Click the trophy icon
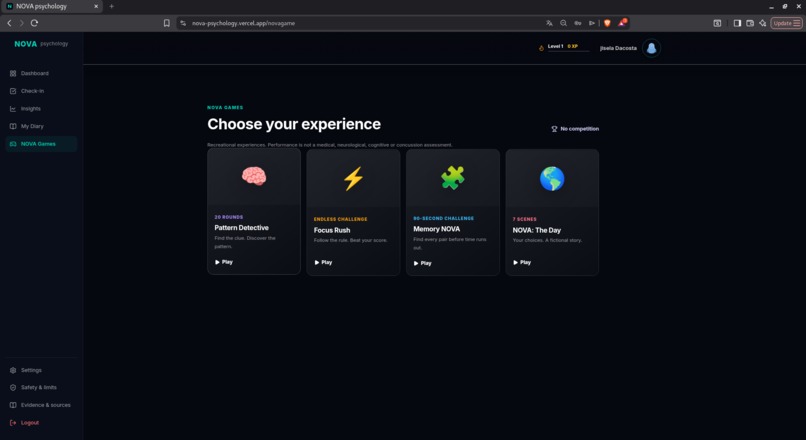The image size is (806, 440). [554, 129]
